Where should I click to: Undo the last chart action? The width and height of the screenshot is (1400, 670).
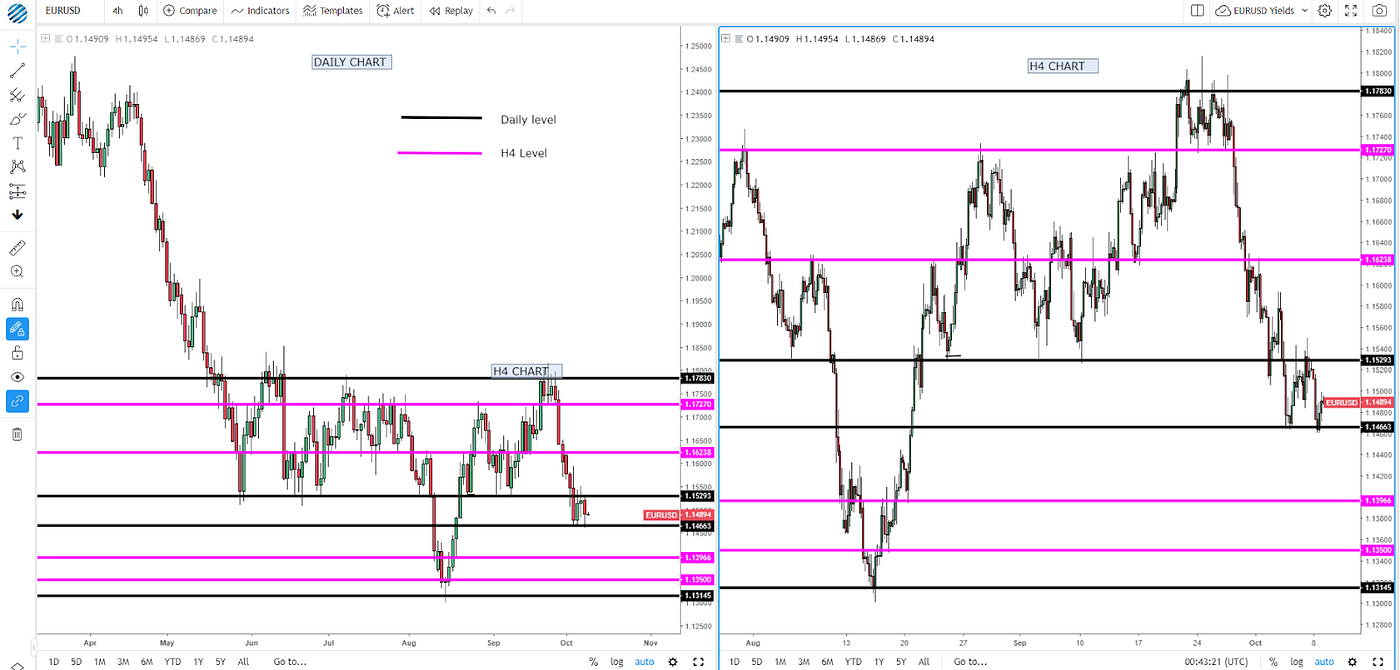pos(490,11)
